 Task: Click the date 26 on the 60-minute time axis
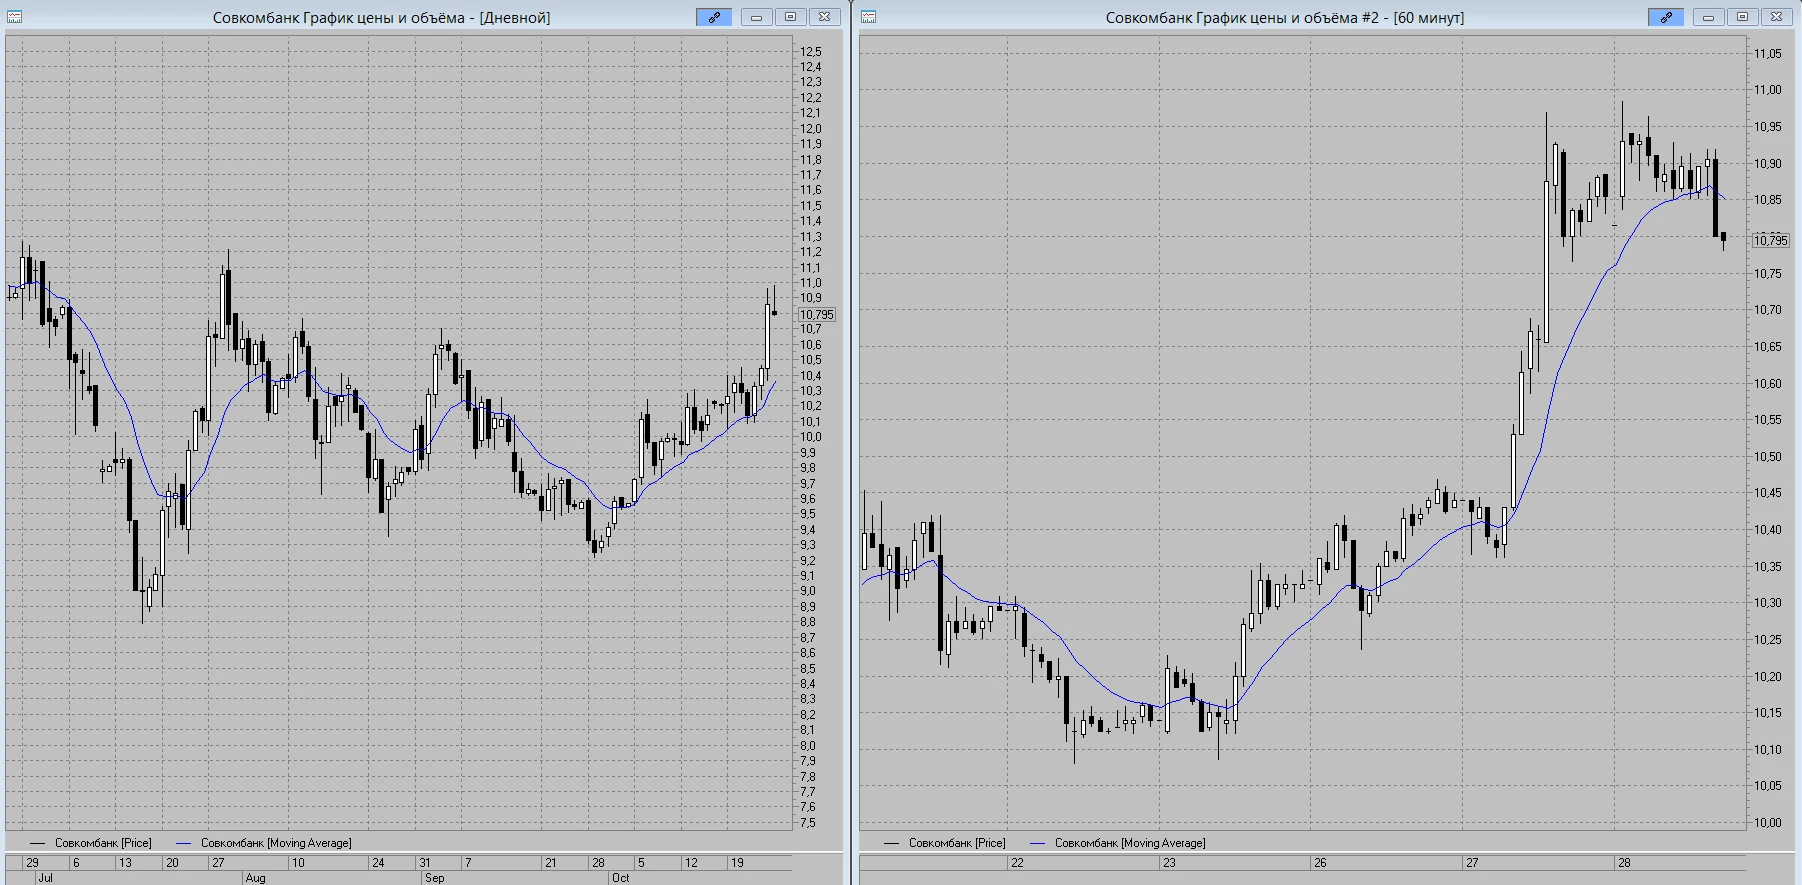coord(1320,862)
